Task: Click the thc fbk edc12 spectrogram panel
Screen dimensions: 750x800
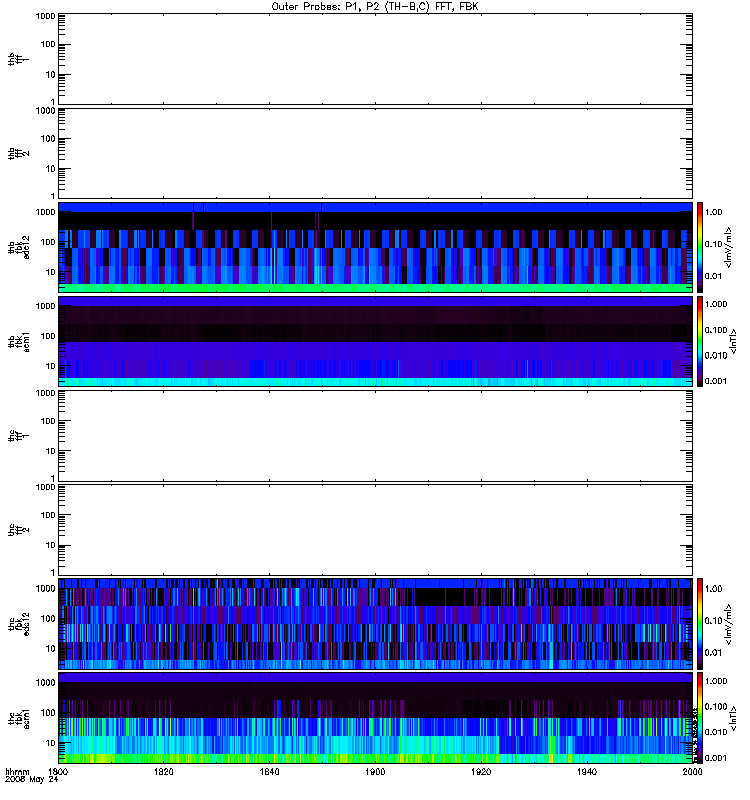Action: (375, 624)
